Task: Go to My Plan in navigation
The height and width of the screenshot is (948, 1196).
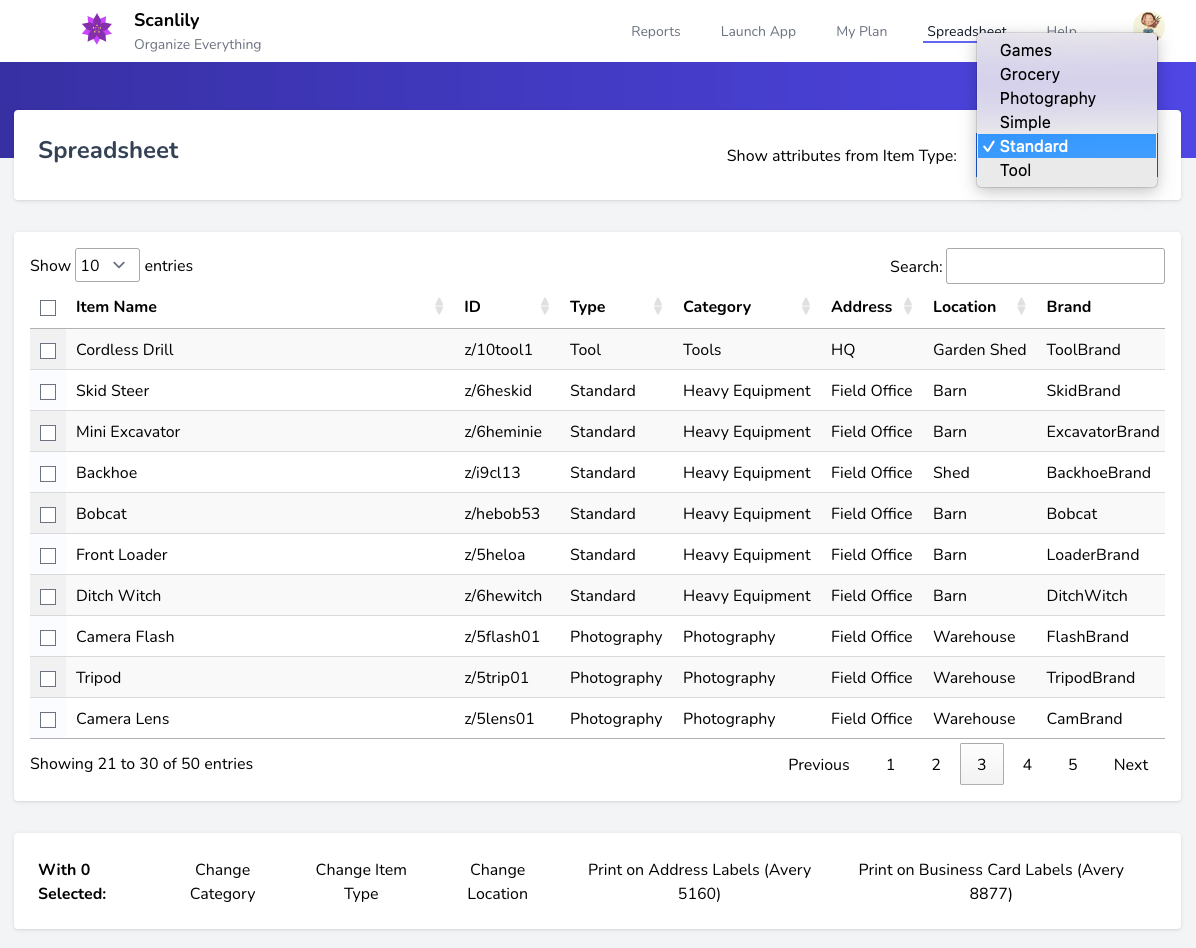Action: point(861,31)
